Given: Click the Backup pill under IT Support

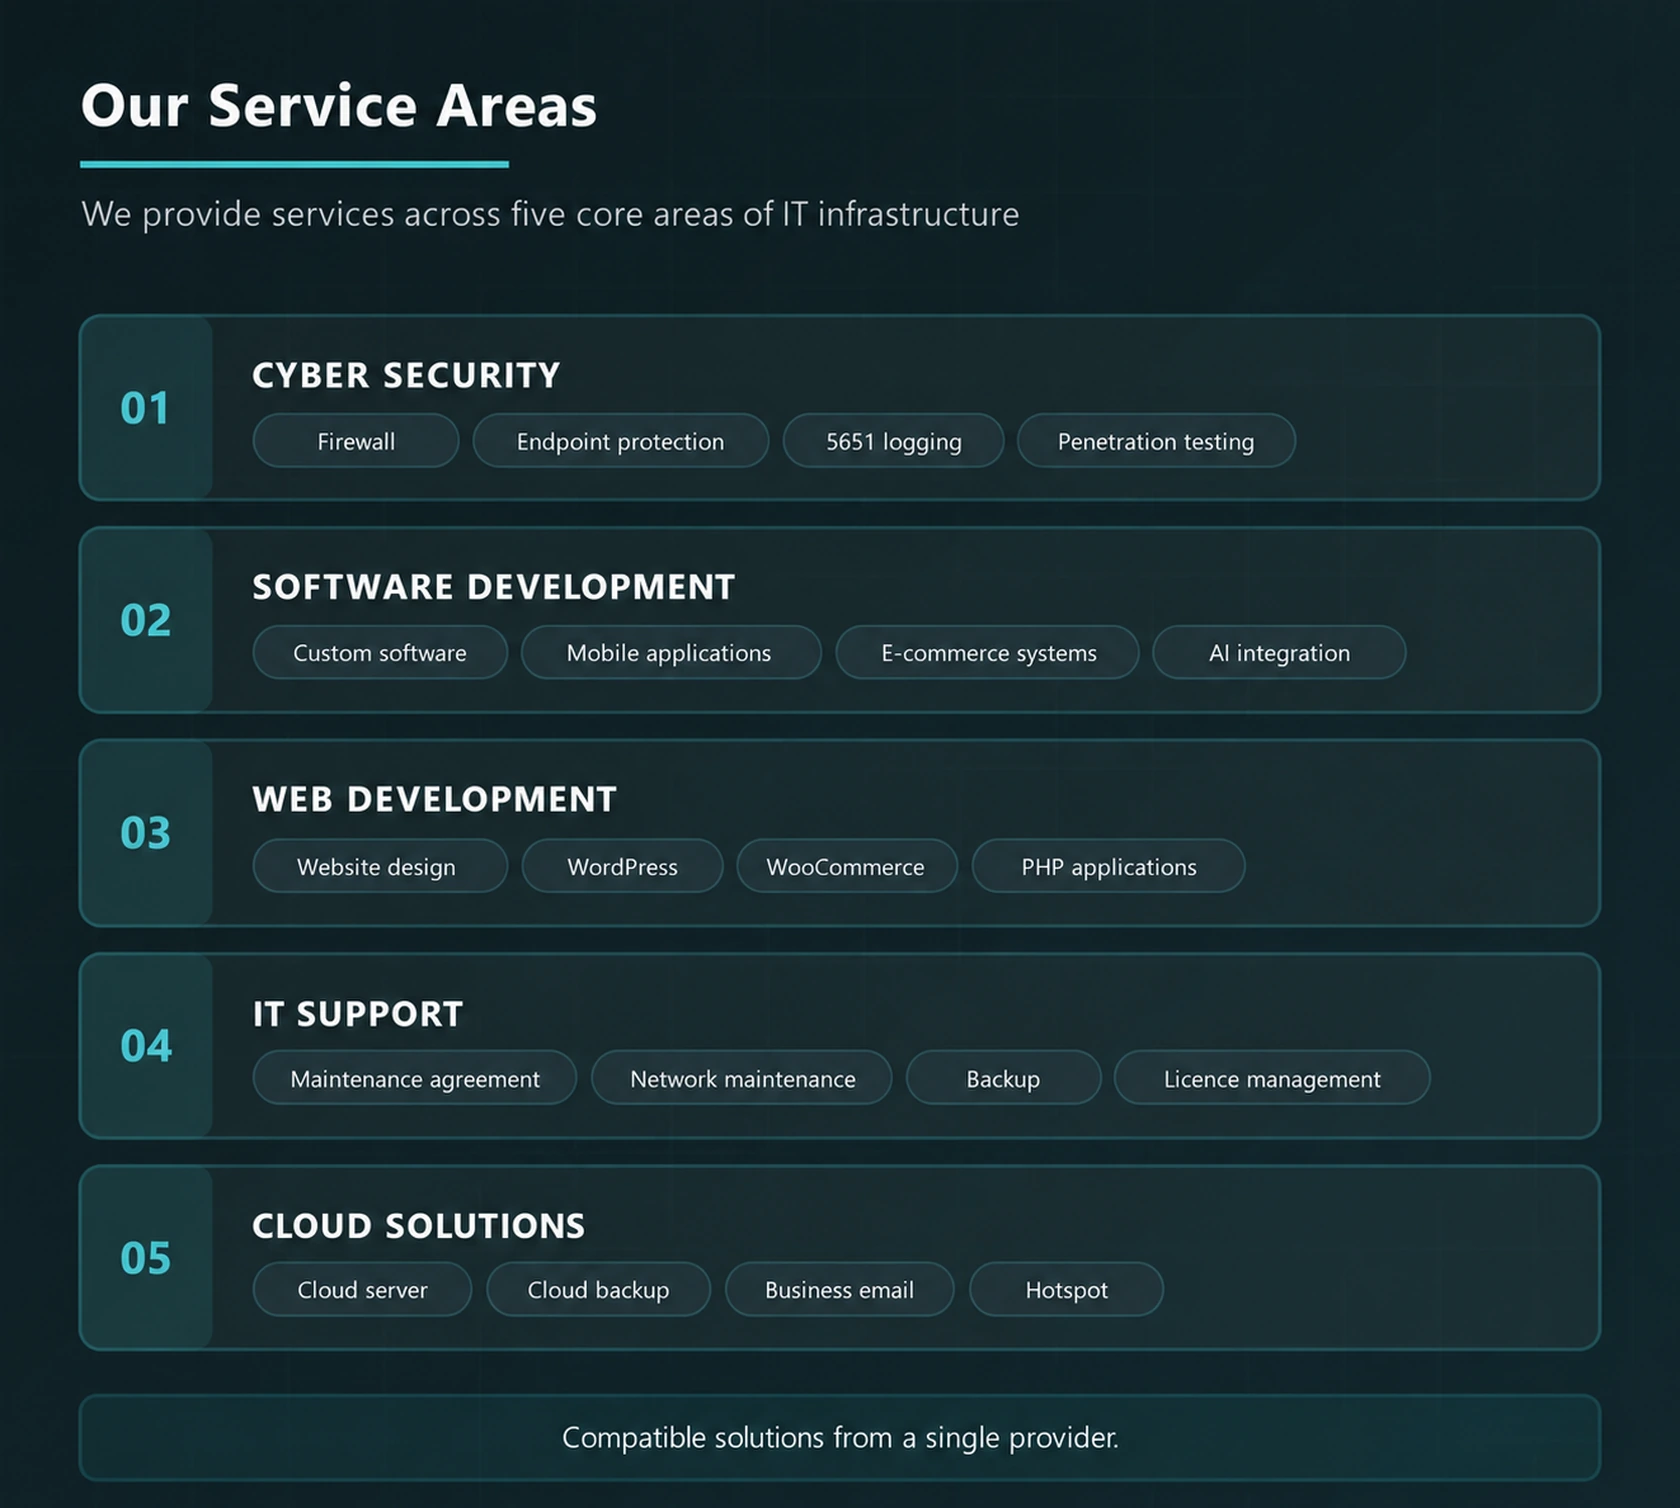Looking at the screenshot, I should click(1003, 1078).
